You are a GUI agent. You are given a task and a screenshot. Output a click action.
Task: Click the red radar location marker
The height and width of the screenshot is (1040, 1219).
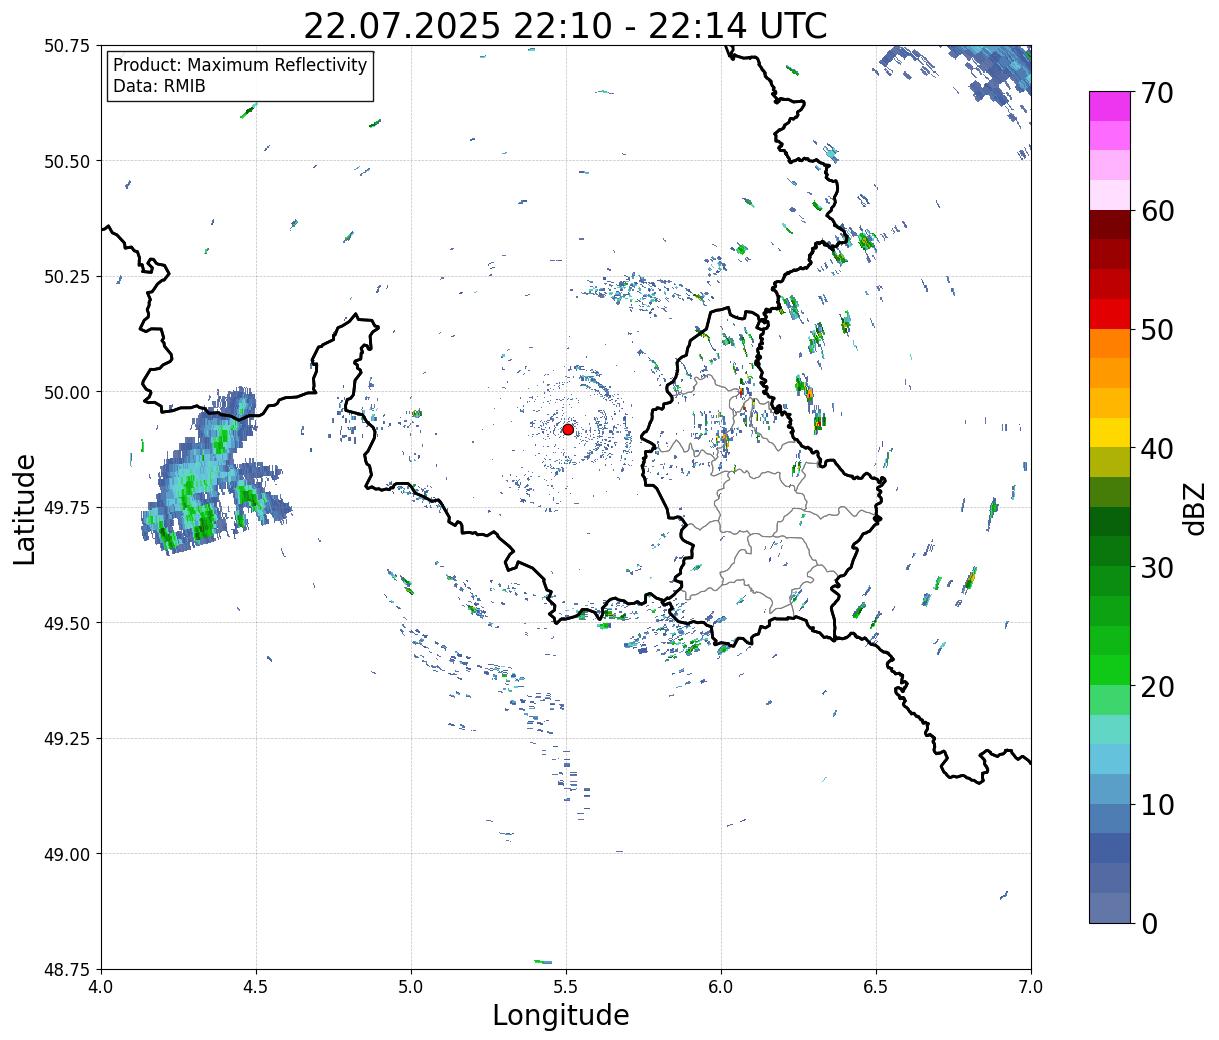pos(568,429)
